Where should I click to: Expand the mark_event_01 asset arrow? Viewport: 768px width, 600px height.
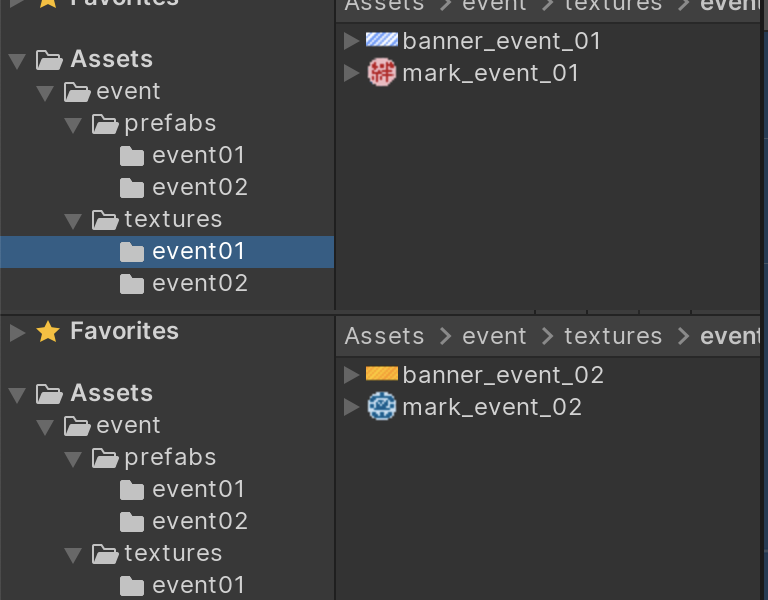(351, 73)
